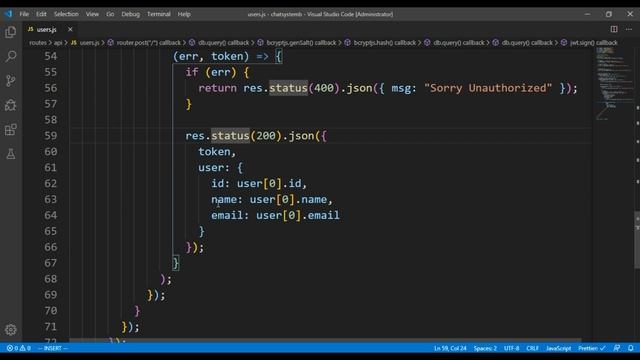Screen dimensions: 640x360
Task: Open the Go menu
Action: click(110, 14)
